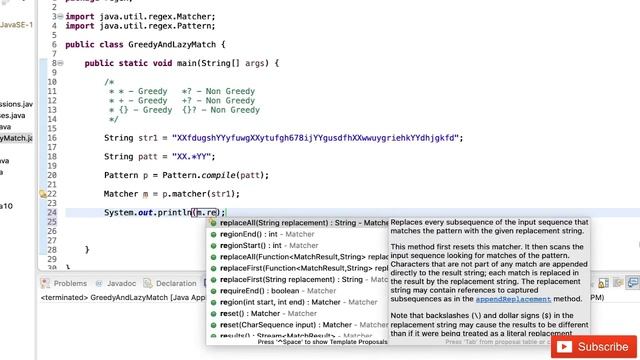
Task: Select the file ending in ssions.jav in explorer
Action: [16, 104]
